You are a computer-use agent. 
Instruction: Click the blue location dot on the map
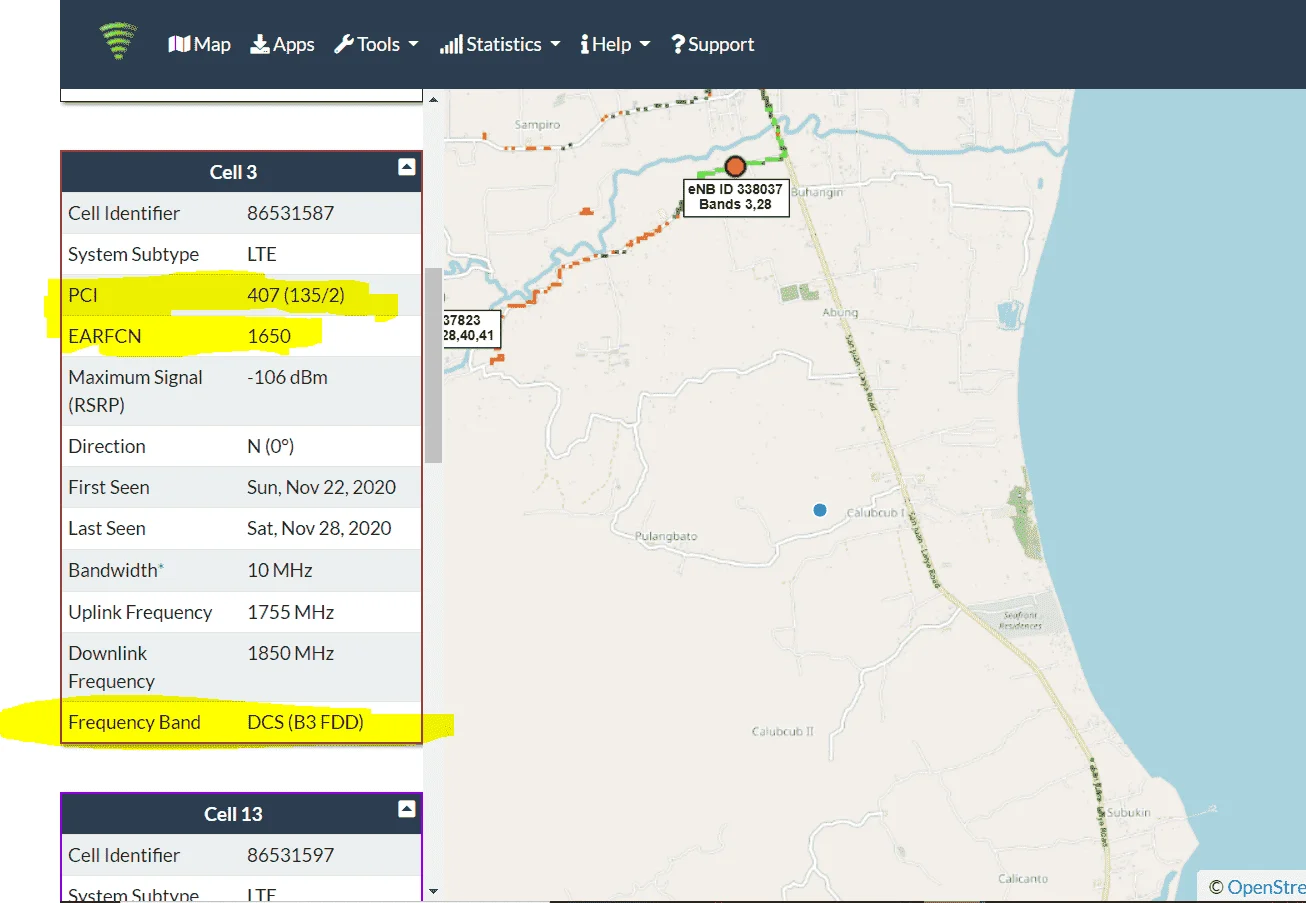click(820, 510)
